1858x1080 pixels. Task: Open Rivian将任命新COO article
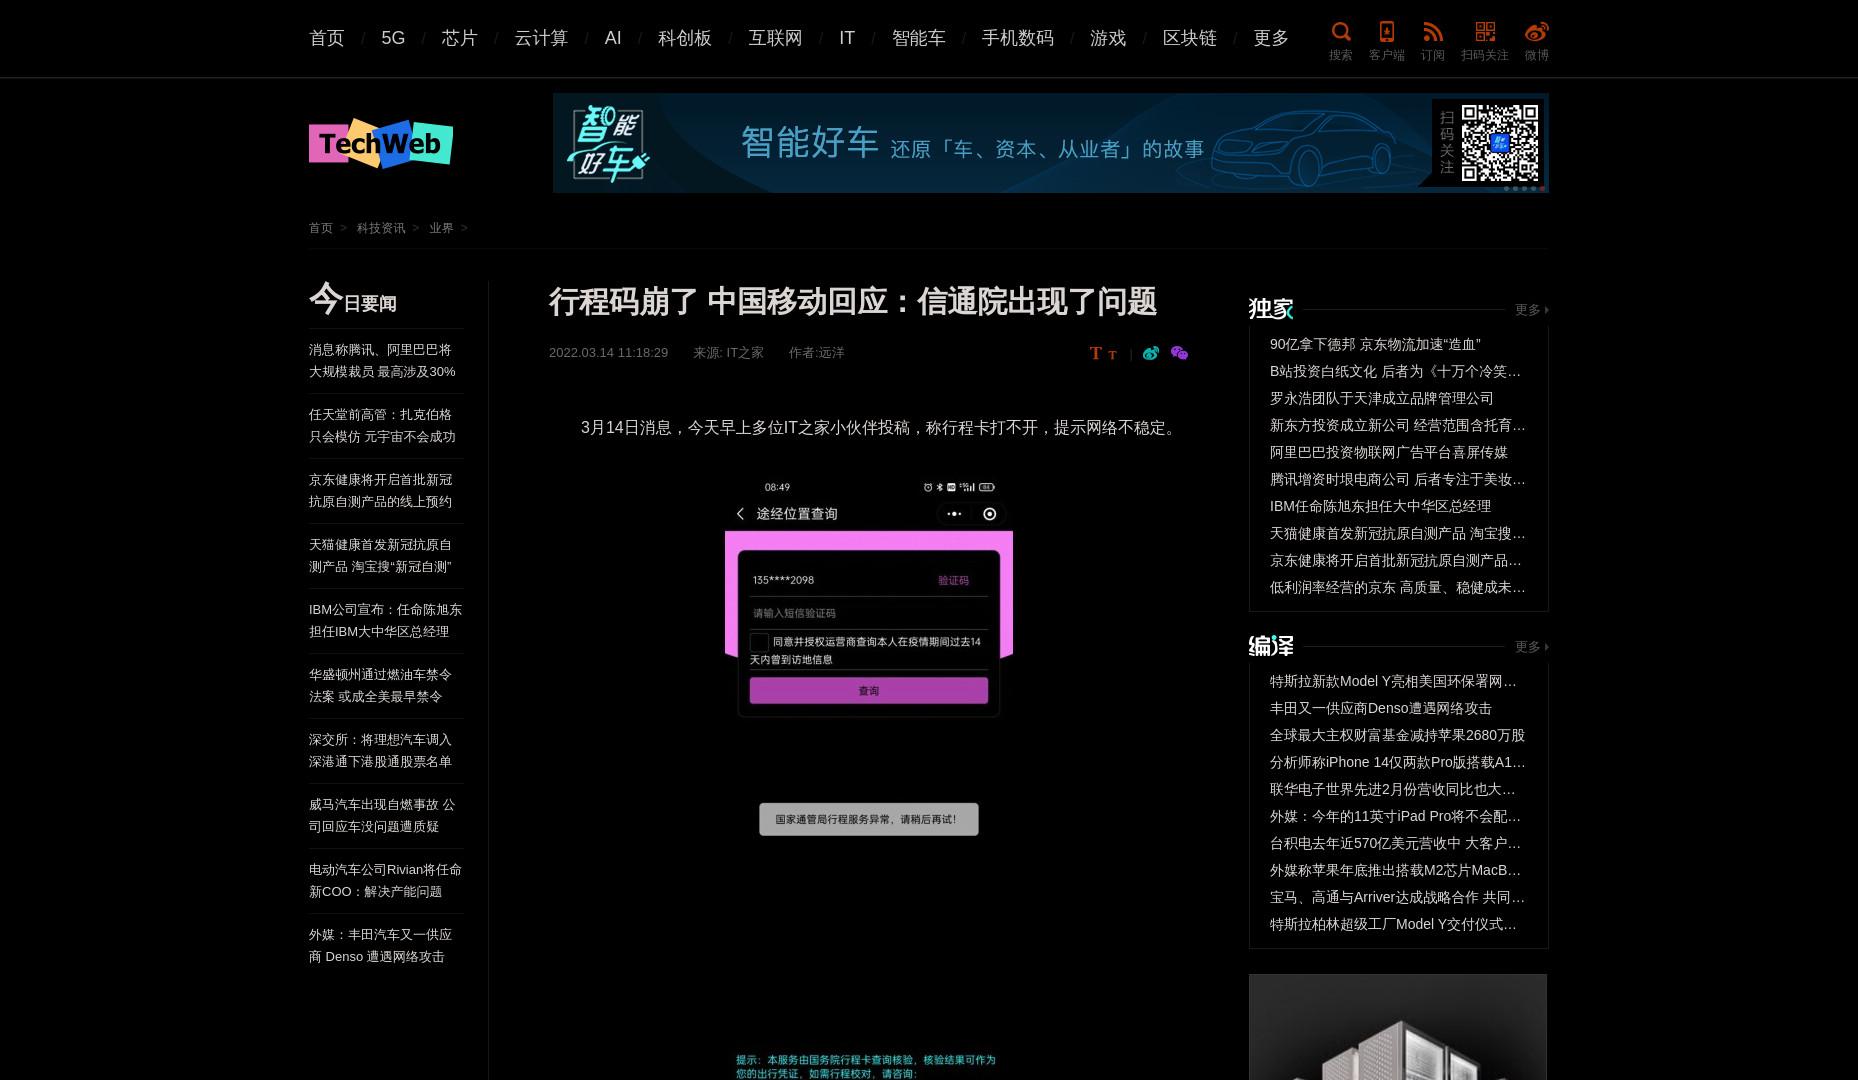pyautogui.click(x=385, y=880)
